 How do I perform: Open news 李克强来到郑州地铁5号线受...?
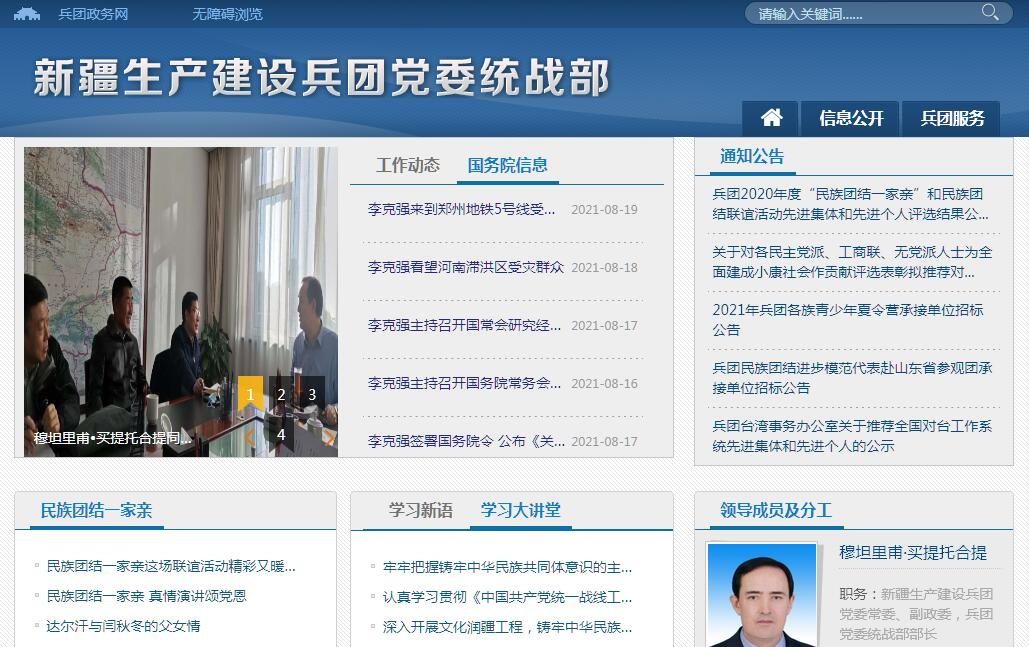click(461, 209)
